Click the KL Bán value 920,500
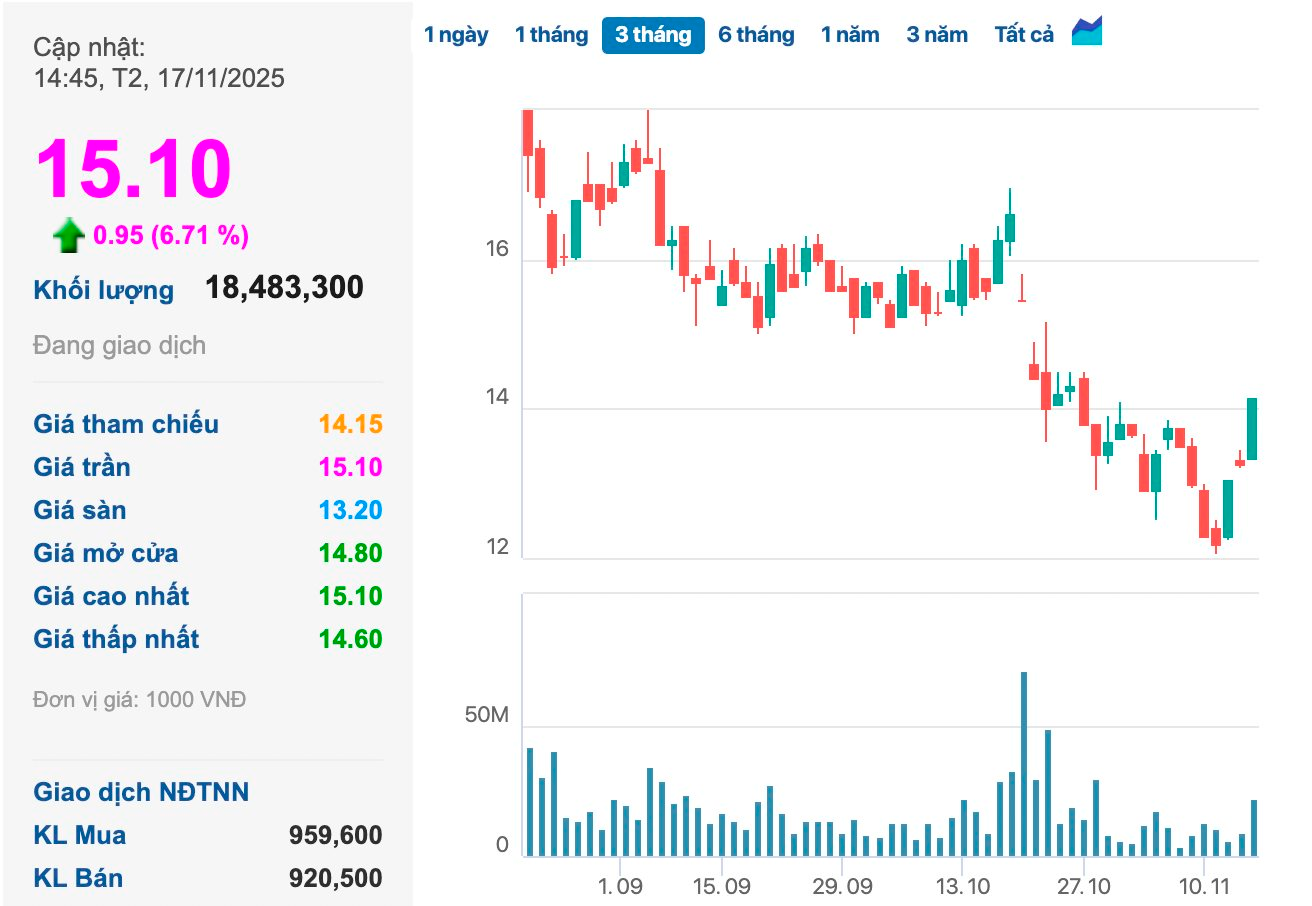The image size is (1312, 906). tap(335, 878)
